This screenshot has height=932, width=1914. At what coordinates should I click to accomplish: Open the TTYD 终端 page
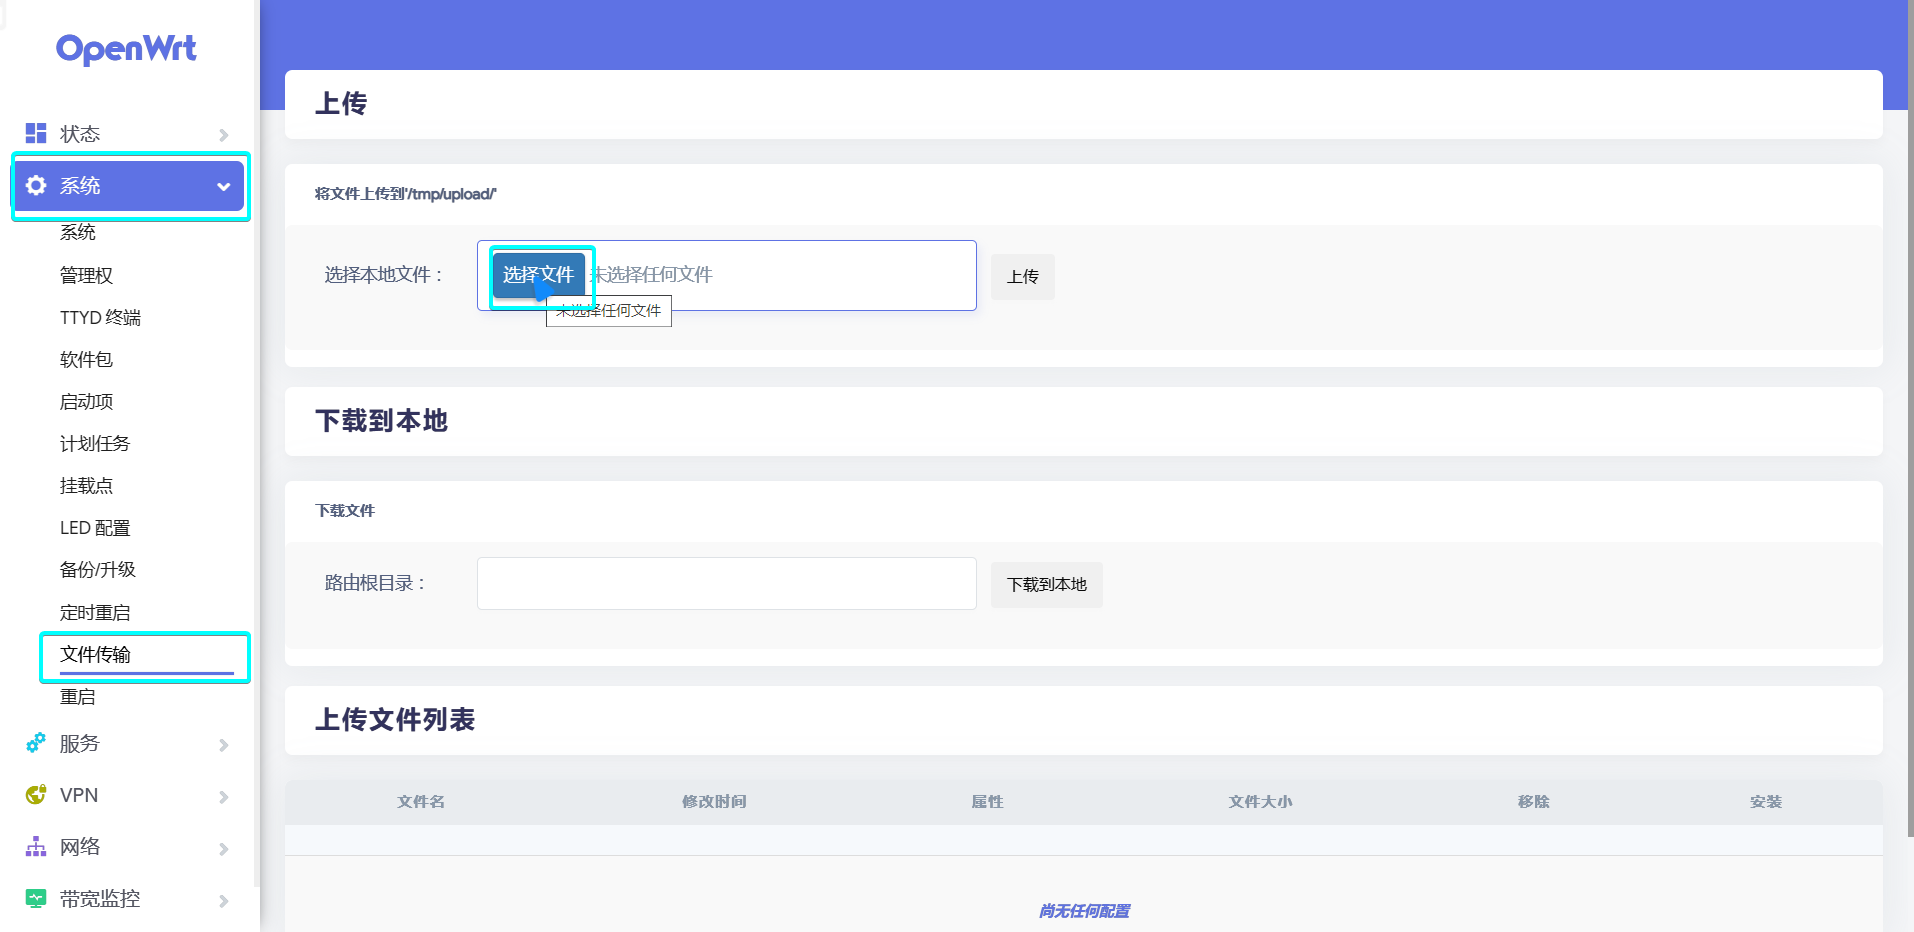[100, 317]
